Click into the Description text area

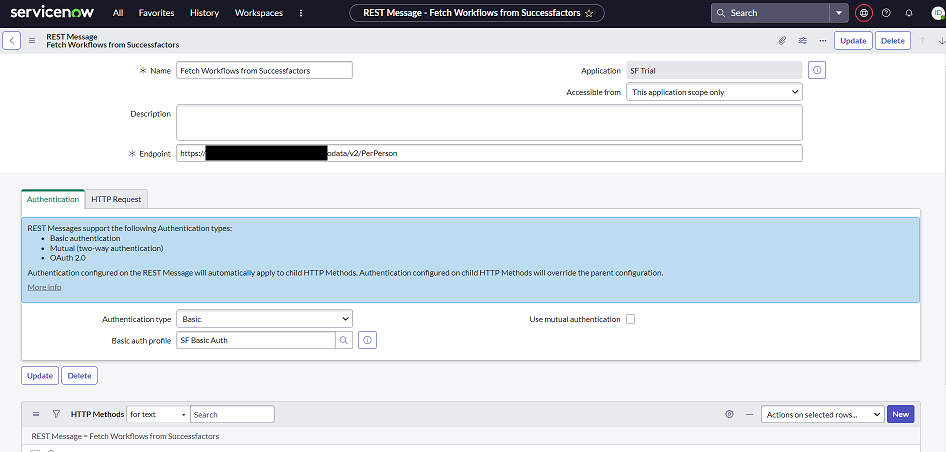pyautogui.click(x=489, y=122)
